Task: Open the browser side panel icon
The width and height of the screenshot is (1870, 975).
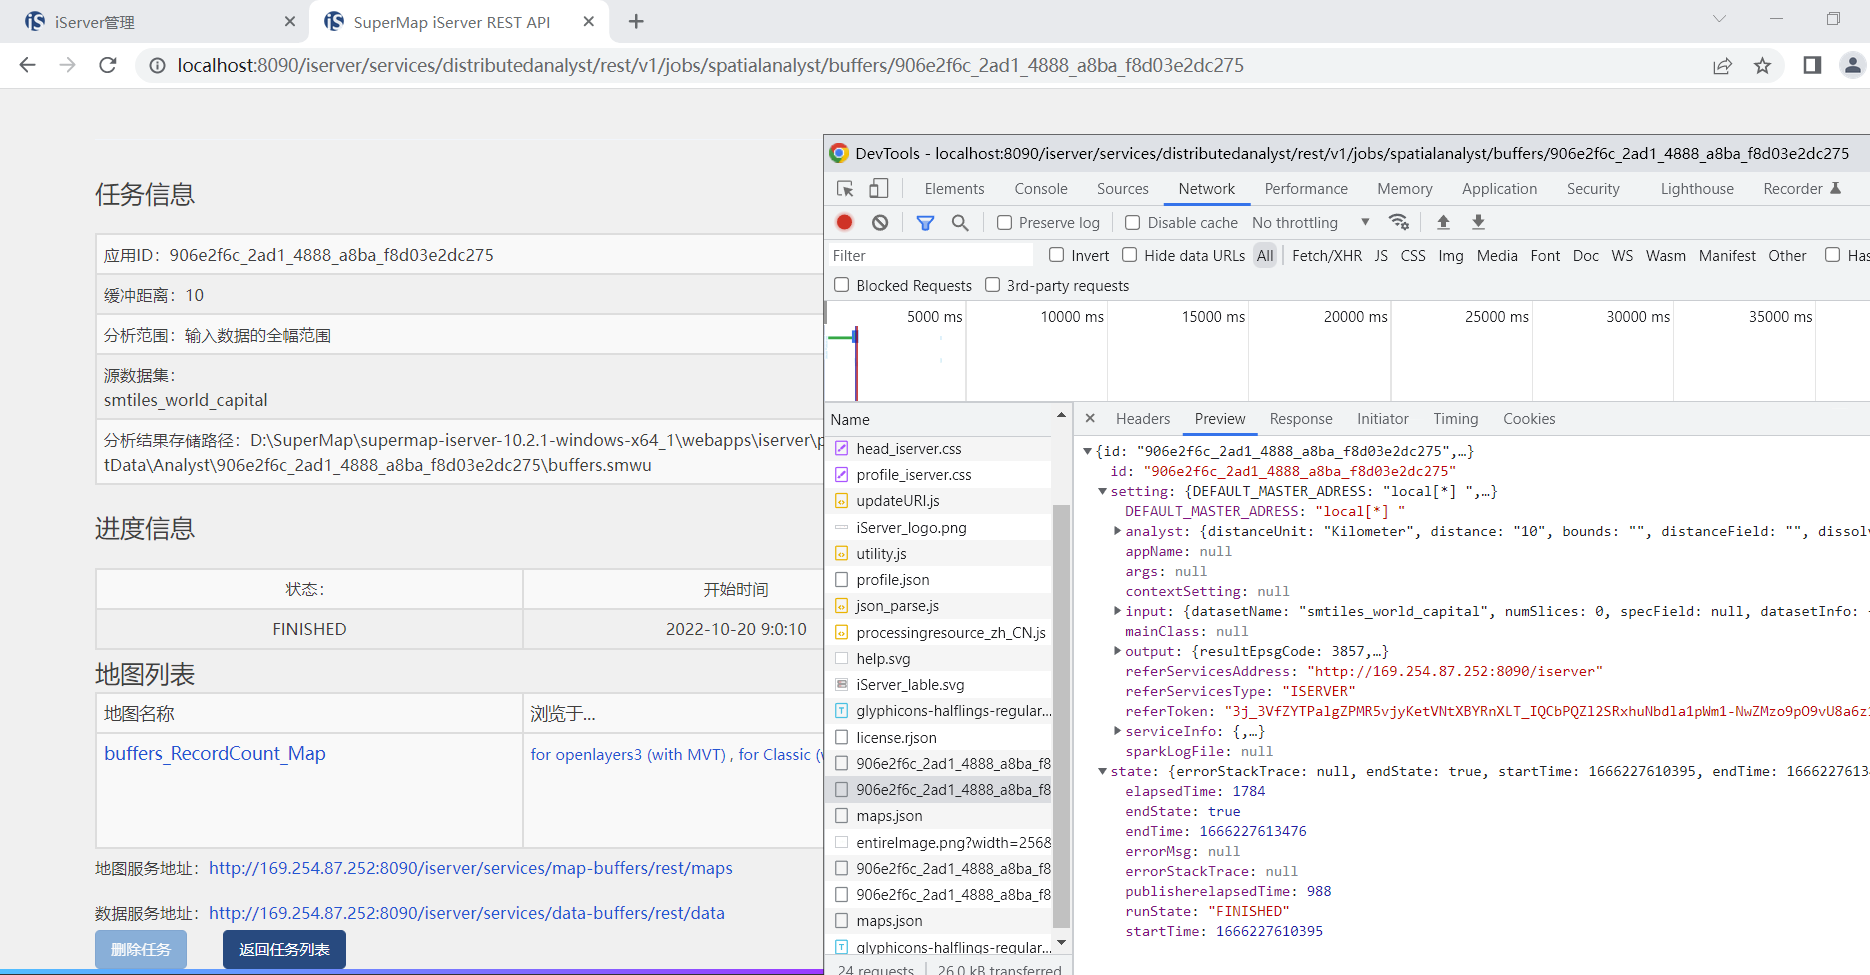Action: tap(1812, 65)
